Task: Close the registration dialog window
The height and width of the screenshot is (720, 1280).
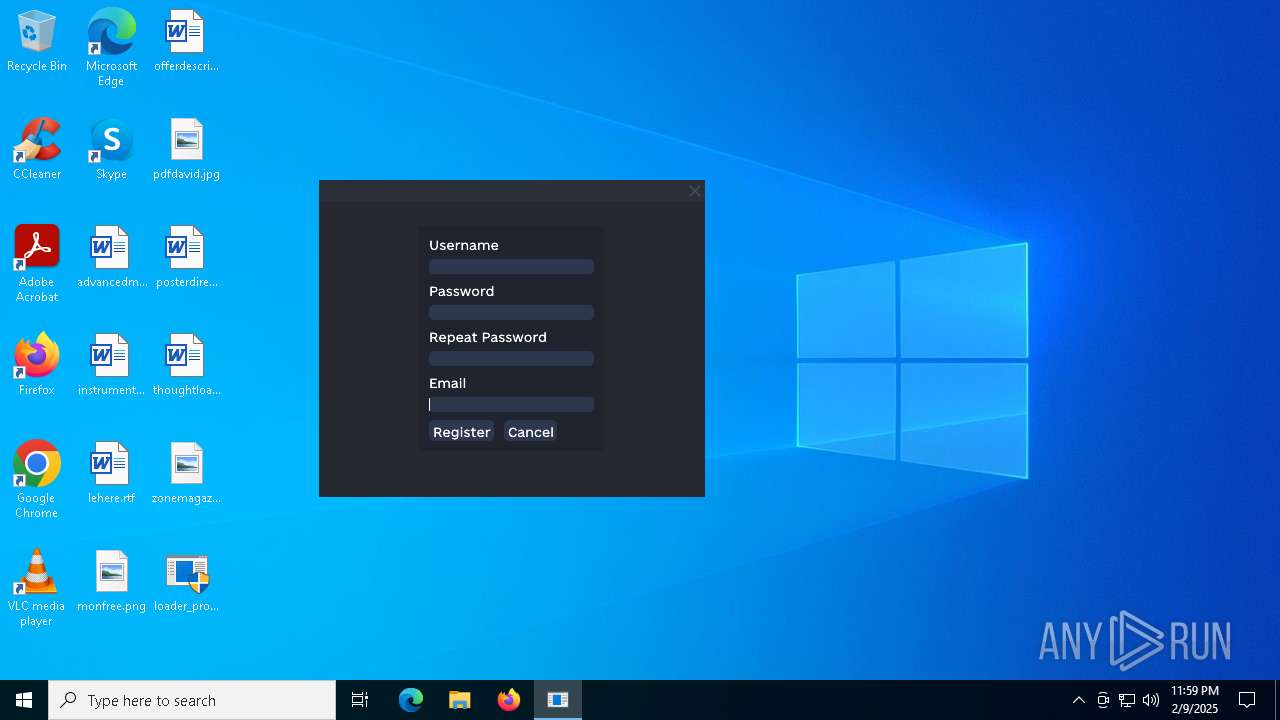Action: tap(695, 191)
